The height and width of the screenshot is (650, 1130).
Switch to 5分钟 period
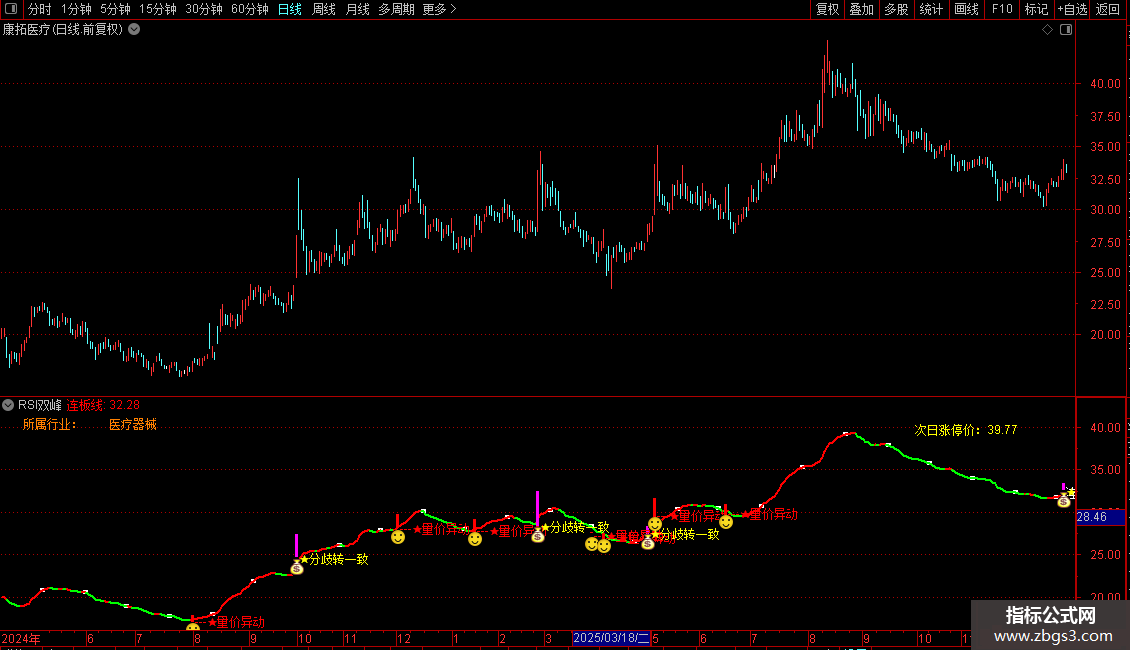115,9
